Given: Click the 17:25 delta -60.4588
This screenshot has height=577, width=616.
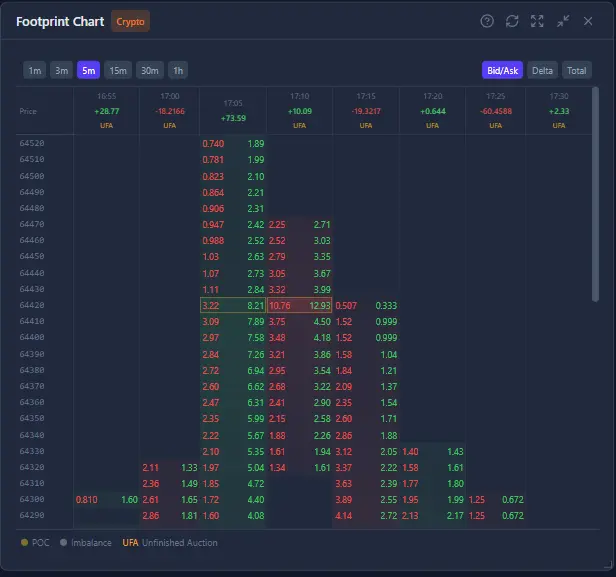Looking at the screenshot, I should 496,111.
